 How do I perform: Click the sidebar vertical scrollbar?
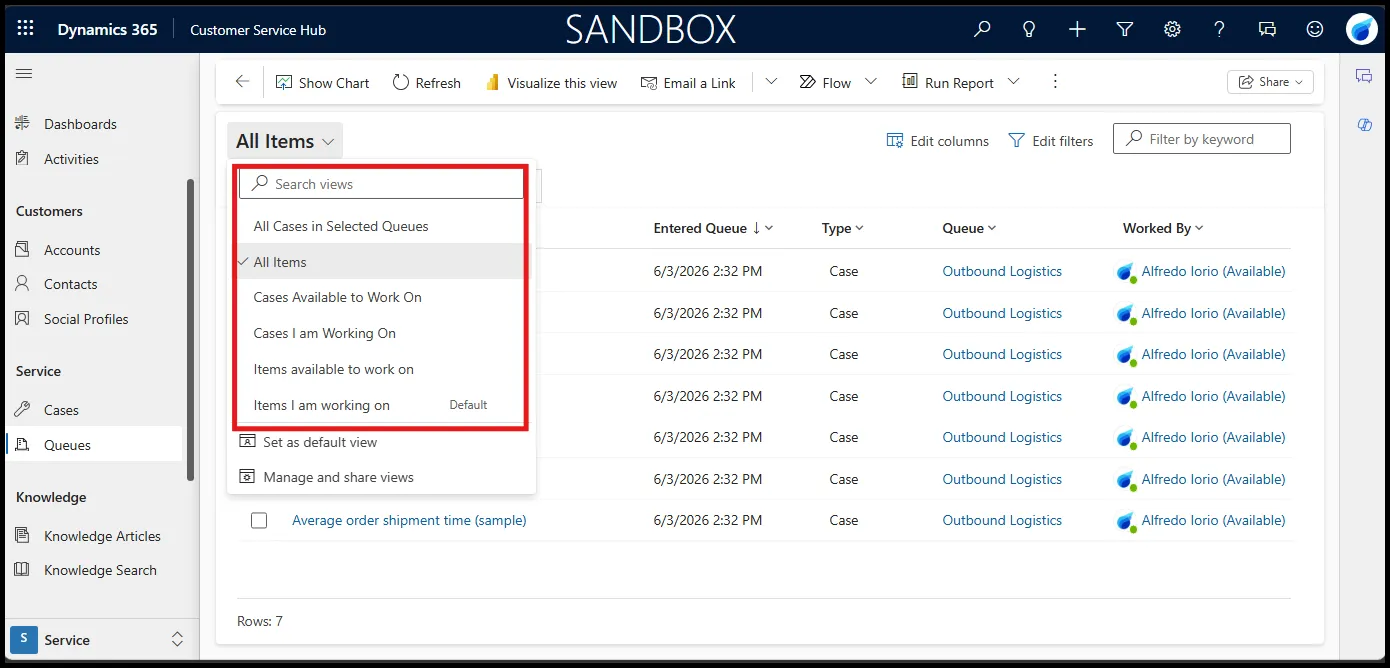(x=191, y=330)
